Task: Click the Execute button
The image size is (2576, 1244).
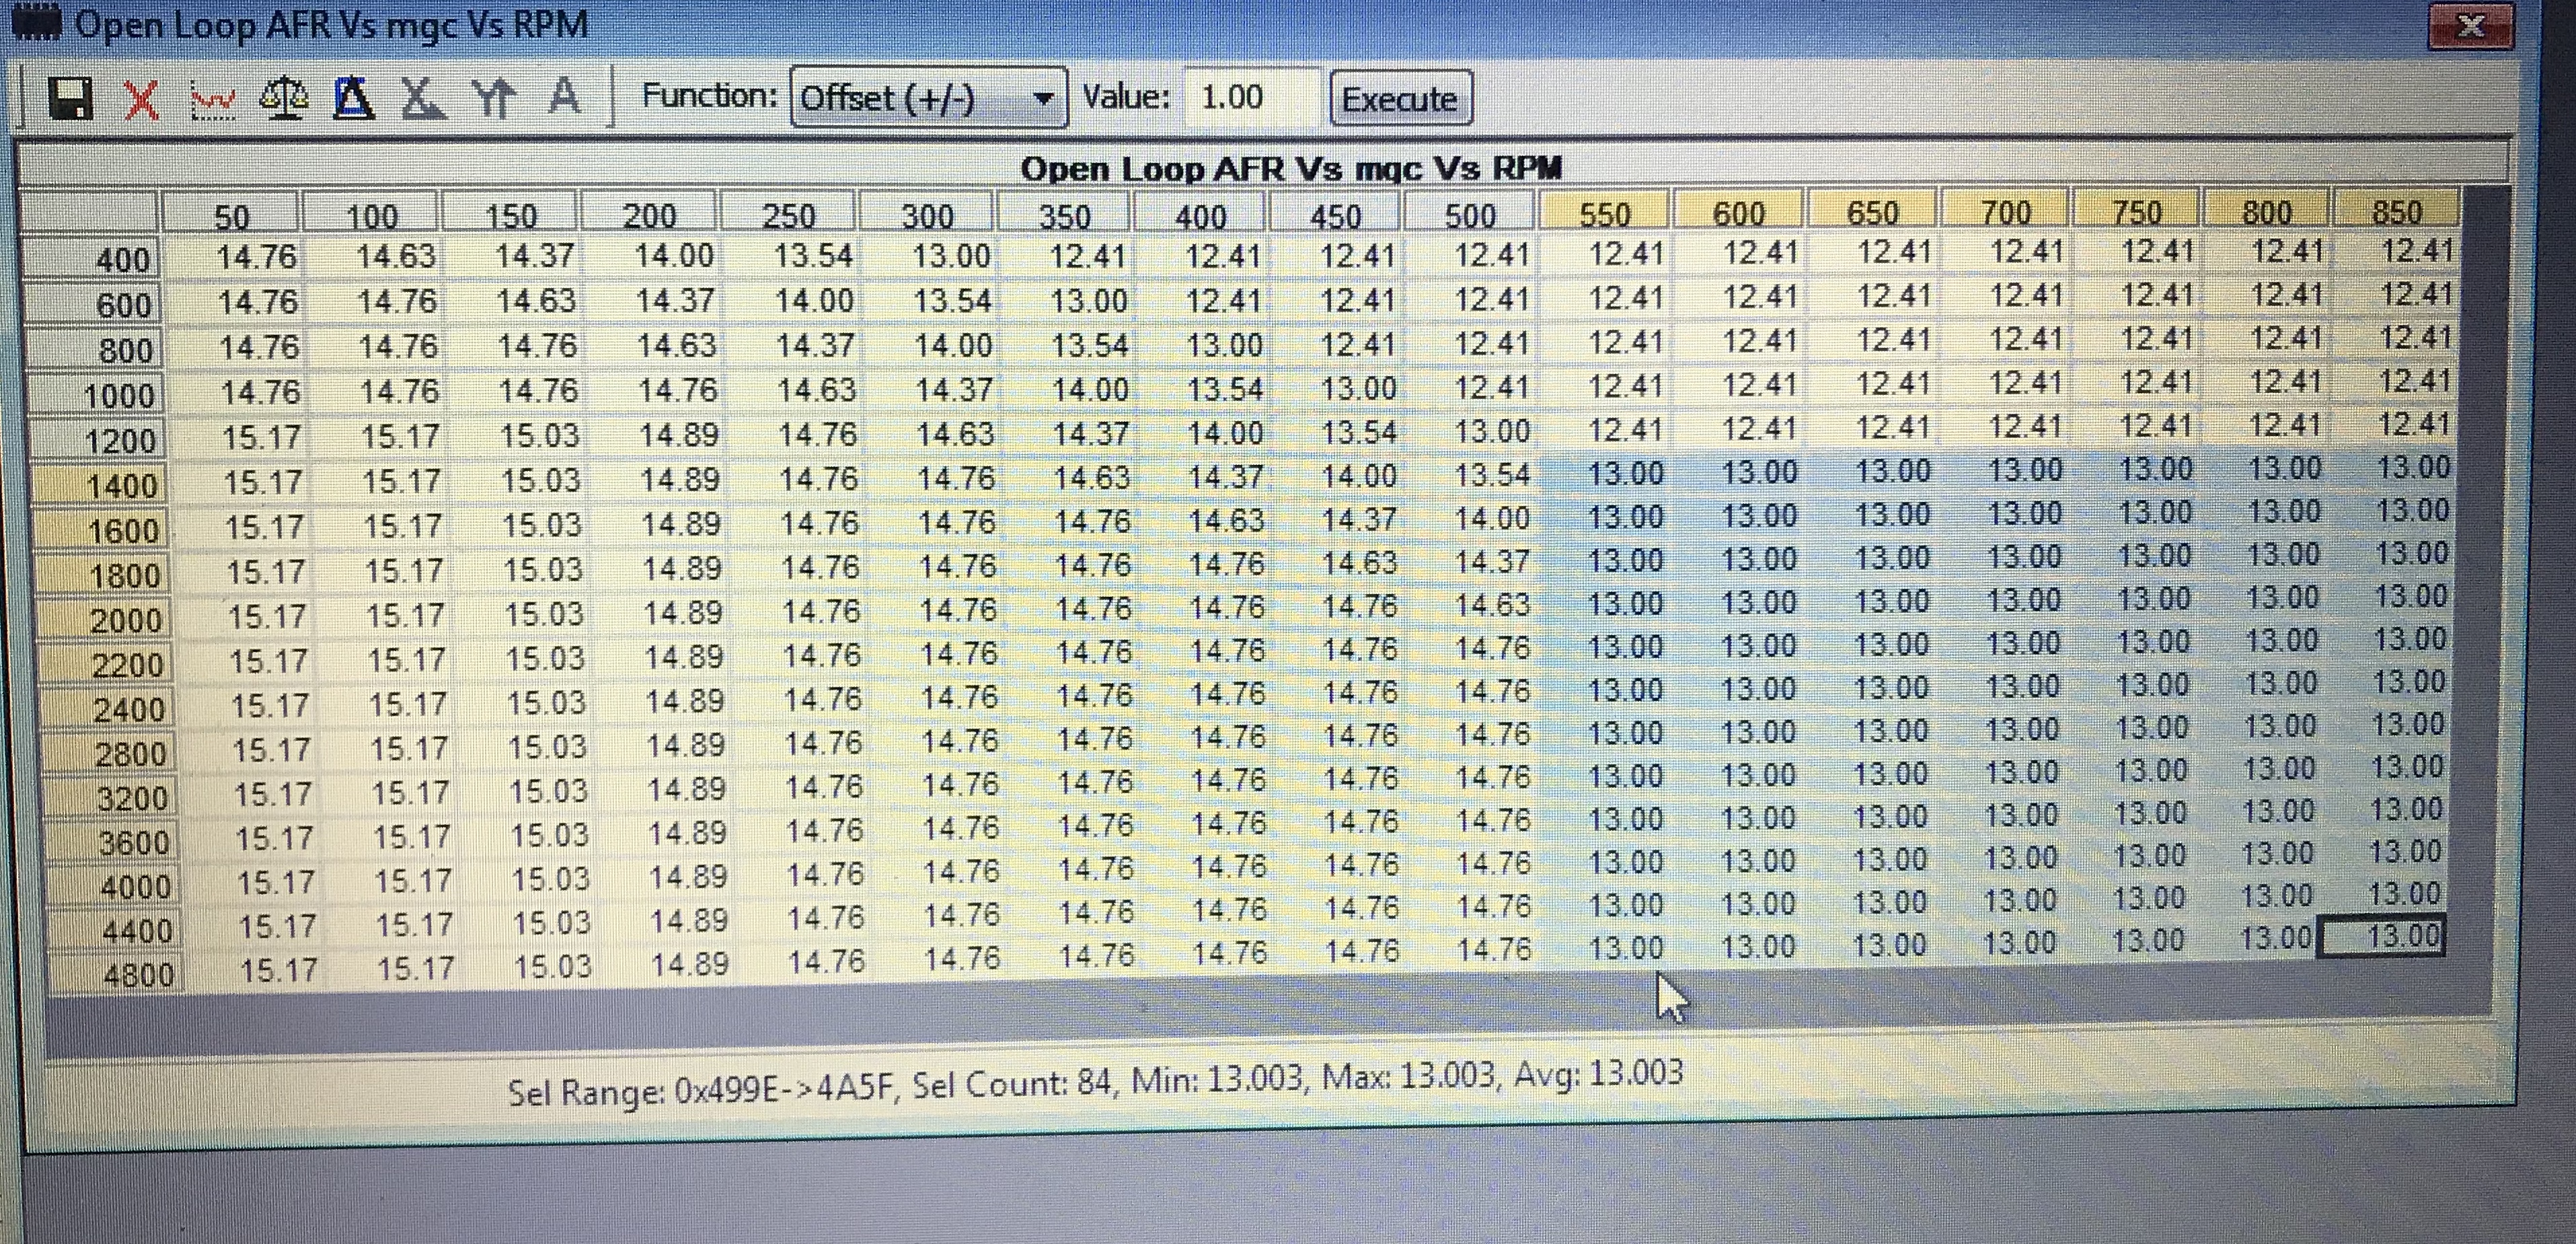Action: coord(1400,99)
